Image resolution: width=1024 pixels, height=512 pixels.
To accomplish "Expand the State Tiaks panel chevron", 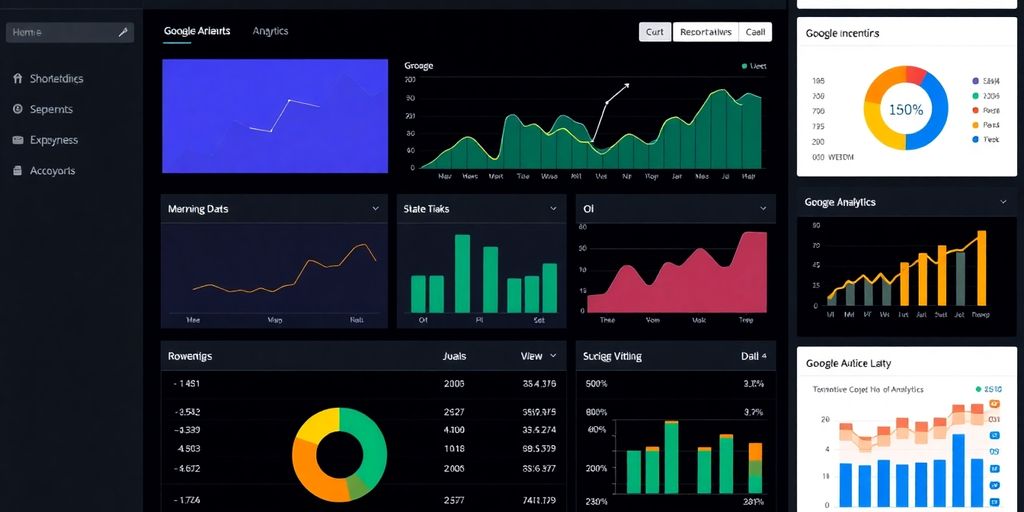I will click(553, 208).
